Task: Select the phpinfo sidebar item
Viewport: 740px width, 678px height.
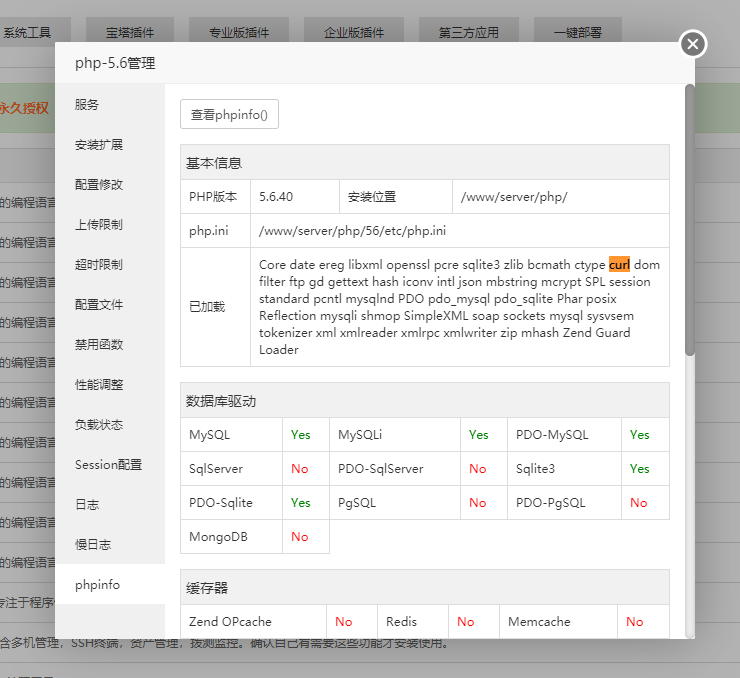Action: 97,585
